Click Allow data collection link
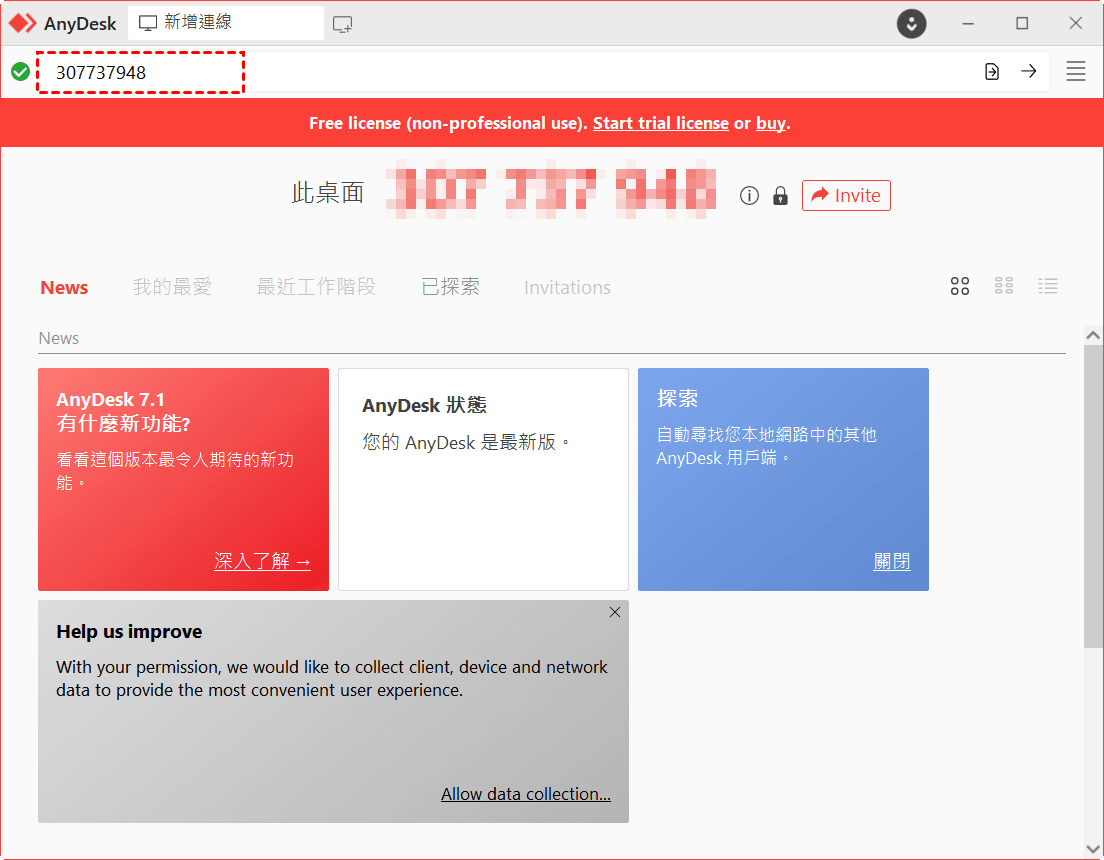The image size is (1104, 860). (526, 794)
